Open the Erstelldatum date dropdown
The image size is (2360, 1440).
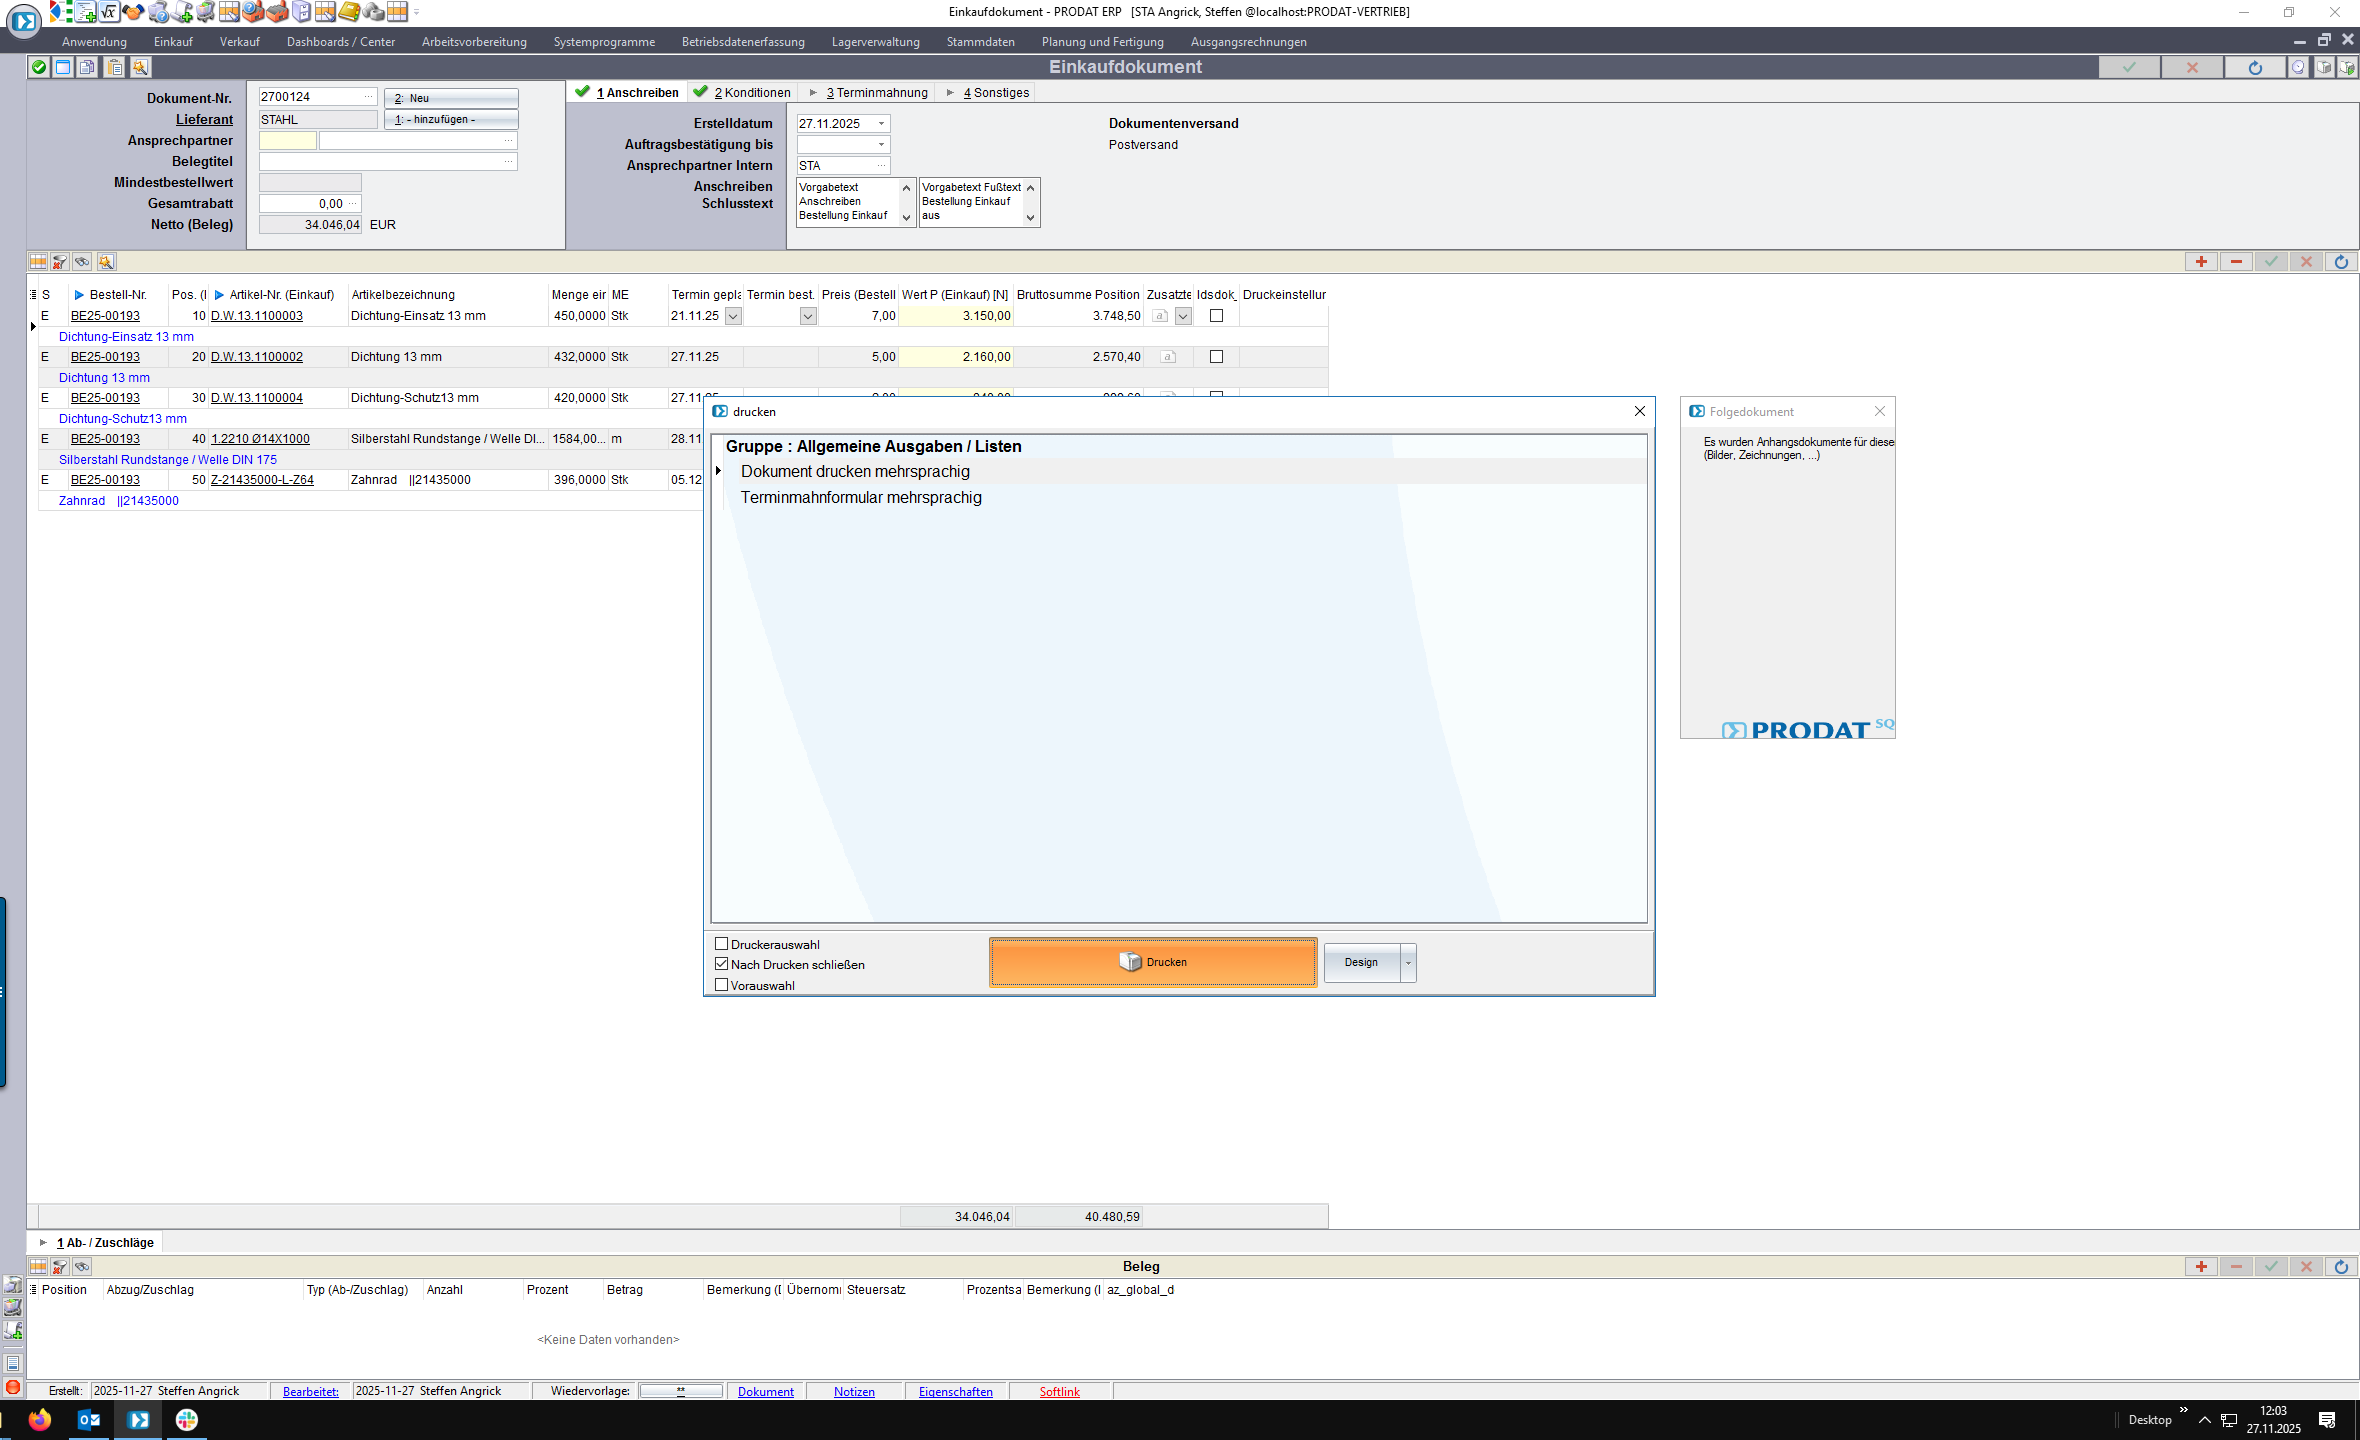tap(881, 124)
